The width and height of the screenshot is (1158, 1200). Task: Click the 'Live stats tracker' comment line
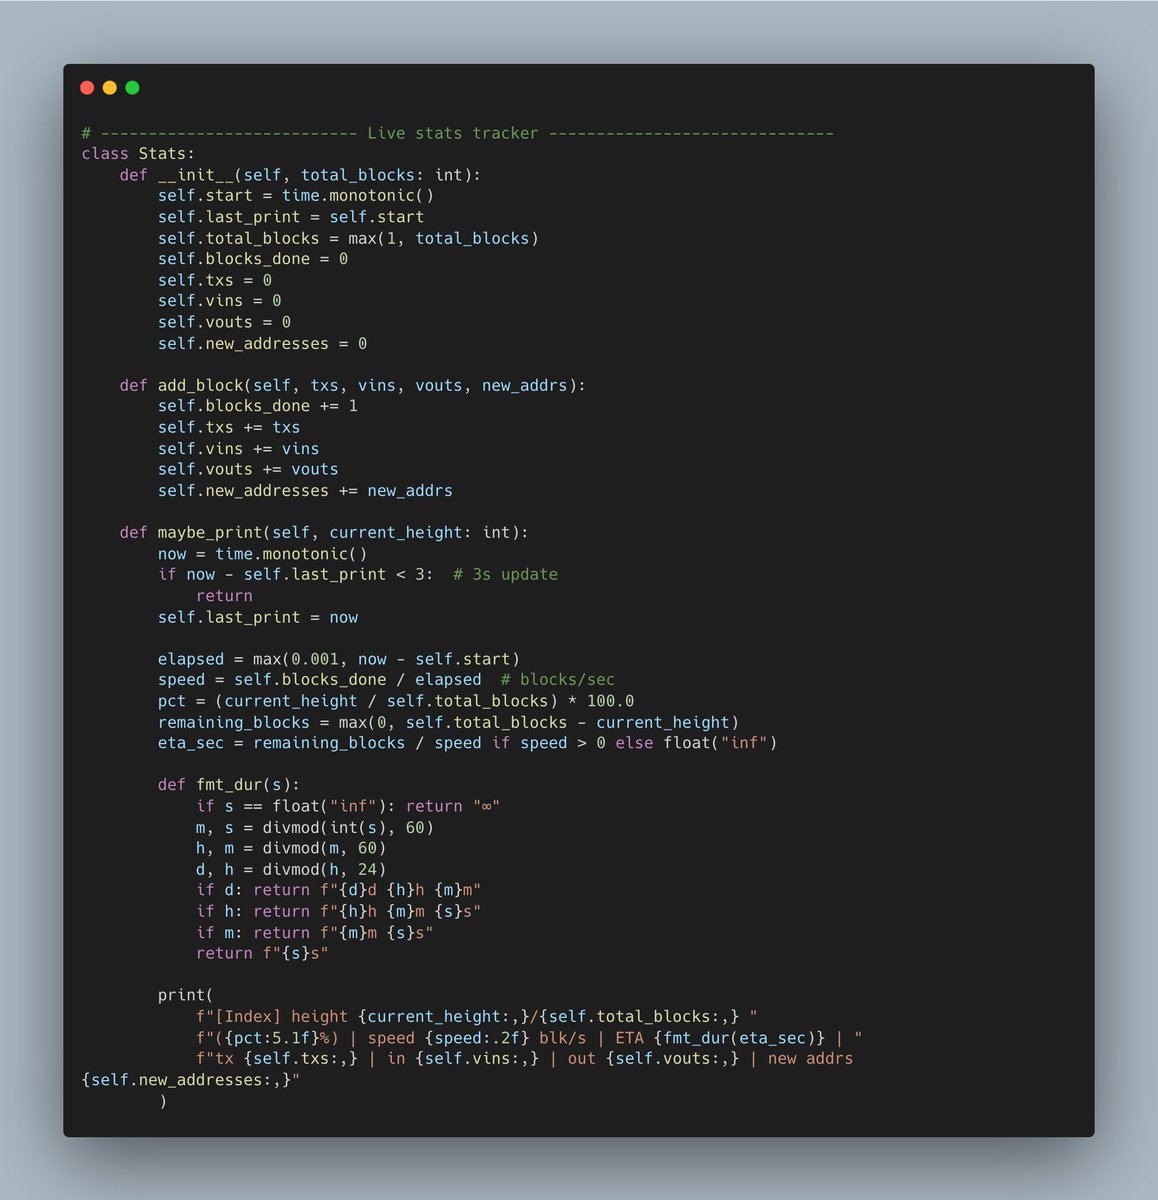(457, 133)
